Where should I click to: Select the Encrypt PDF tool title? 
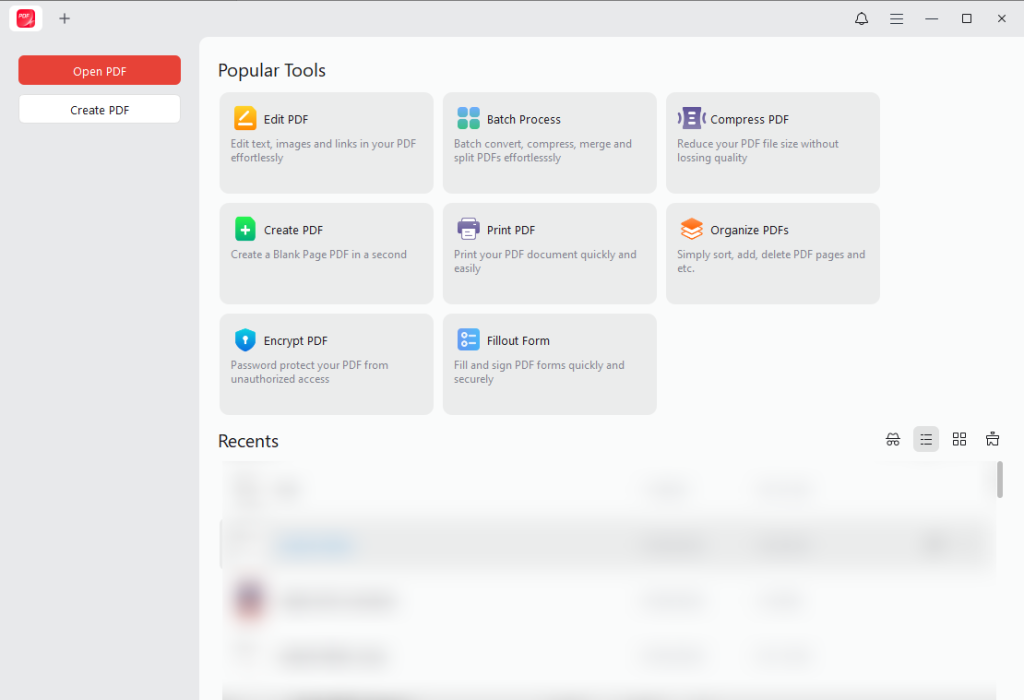[295, 341]
